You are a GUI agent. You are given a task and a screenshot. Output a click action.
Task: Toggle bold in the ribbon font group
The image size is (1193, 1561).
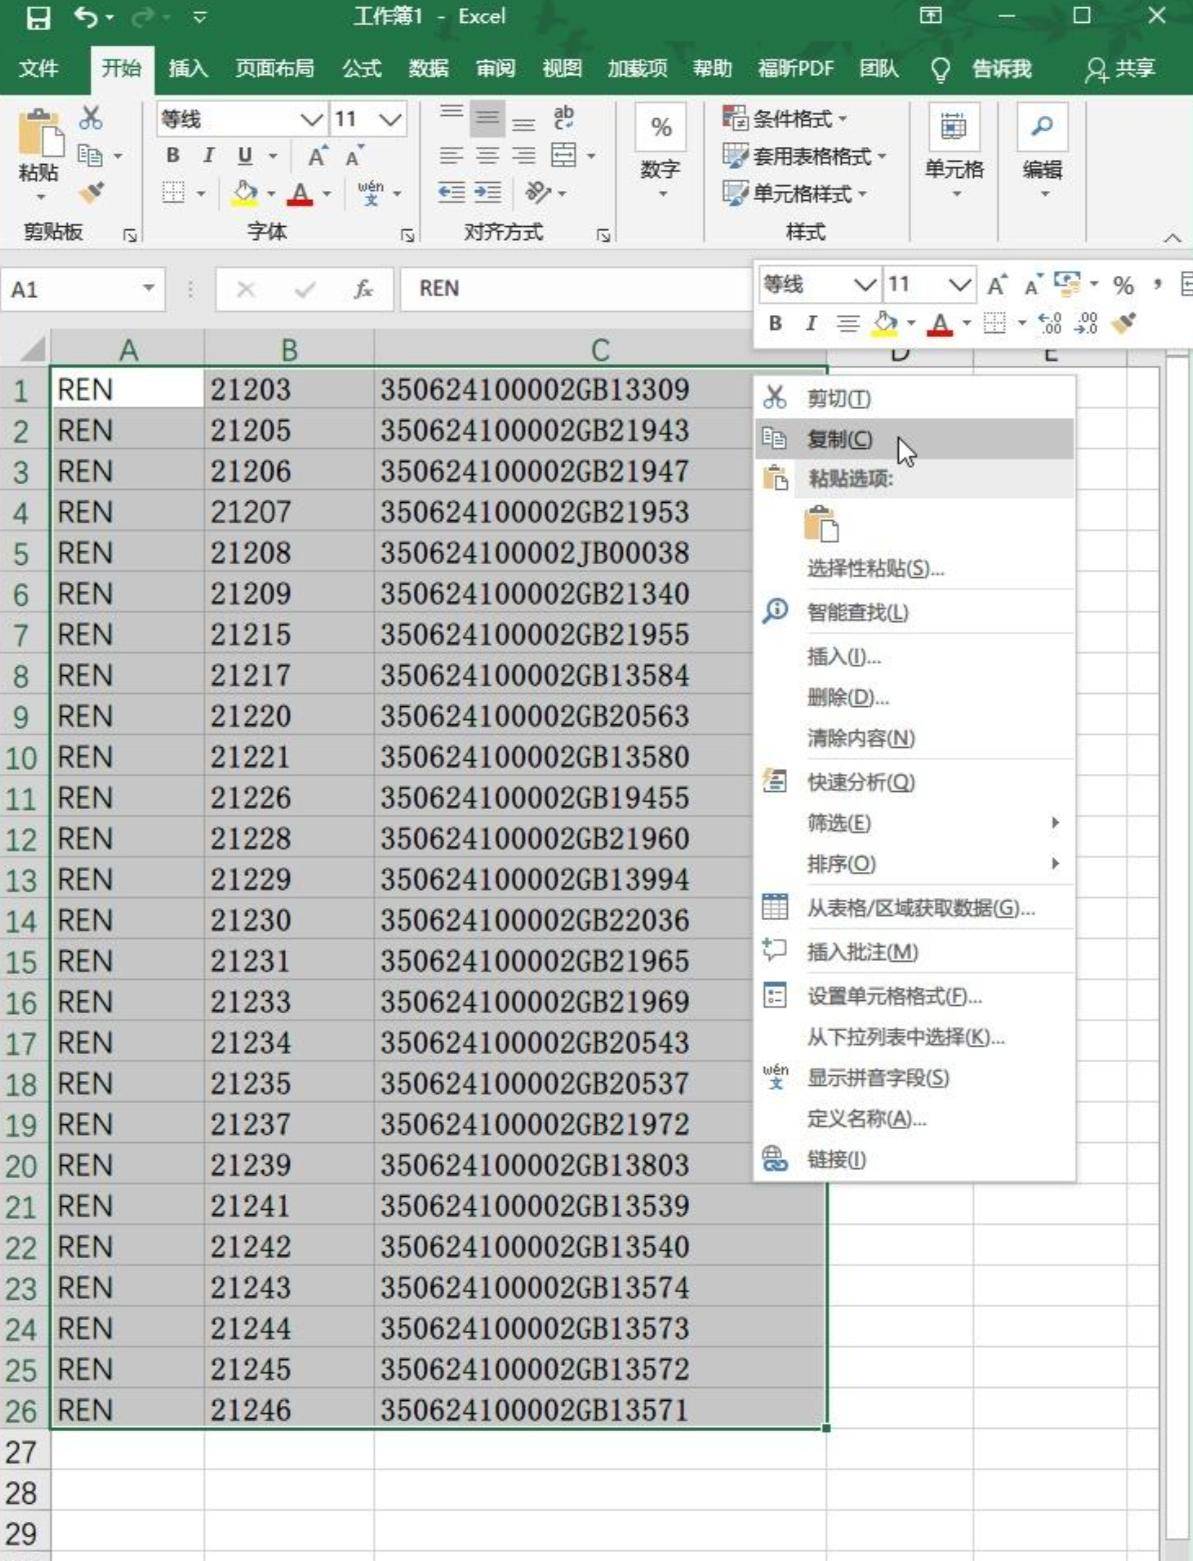173,155
